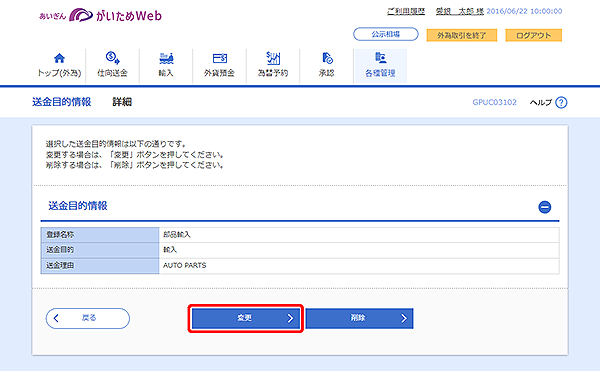Screen dimensions: 600x371
Task: Open the 輸入 import ship icon
Action: (166, 58)
